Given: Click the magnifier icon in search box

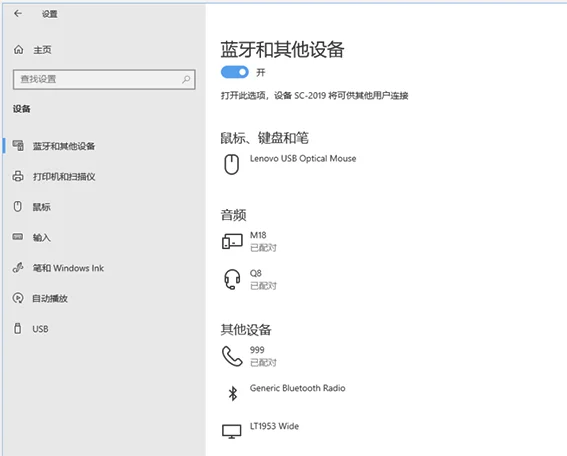Looking at the screenshot, I should point(186,79).
